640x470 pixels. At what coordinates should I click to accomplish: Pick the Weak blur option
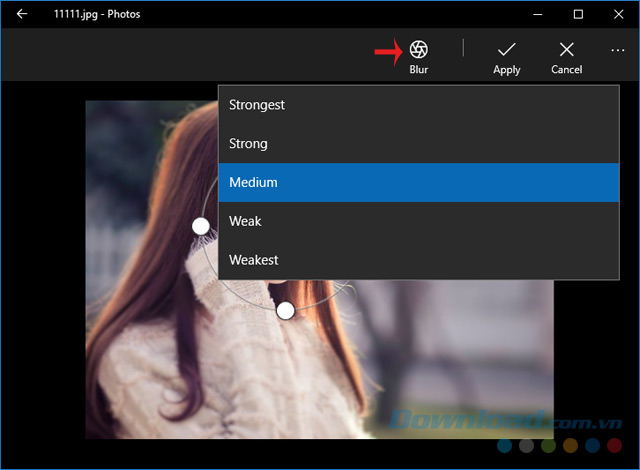point(419,221)
